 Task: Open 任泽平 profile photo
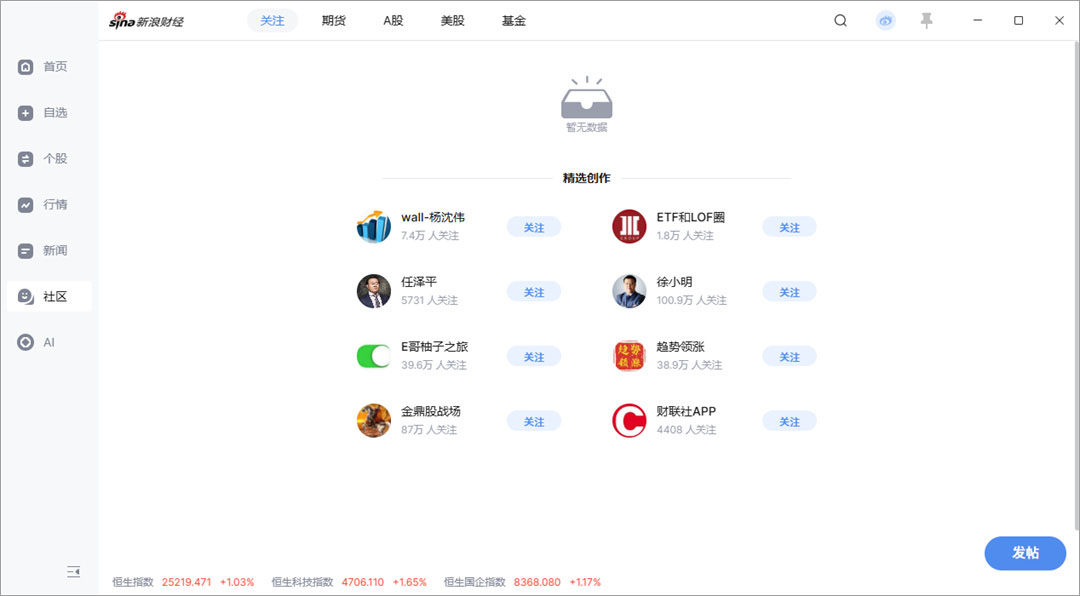[374, 291]
